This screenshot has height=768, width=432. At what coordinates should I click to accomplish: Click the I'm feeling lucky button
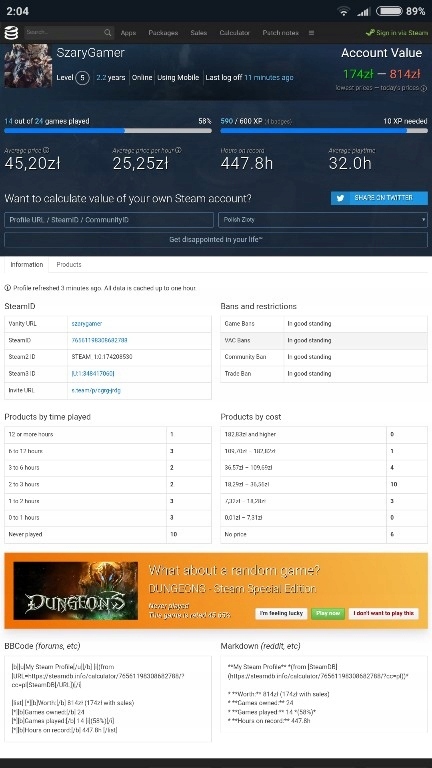click(x=281, y=613)
